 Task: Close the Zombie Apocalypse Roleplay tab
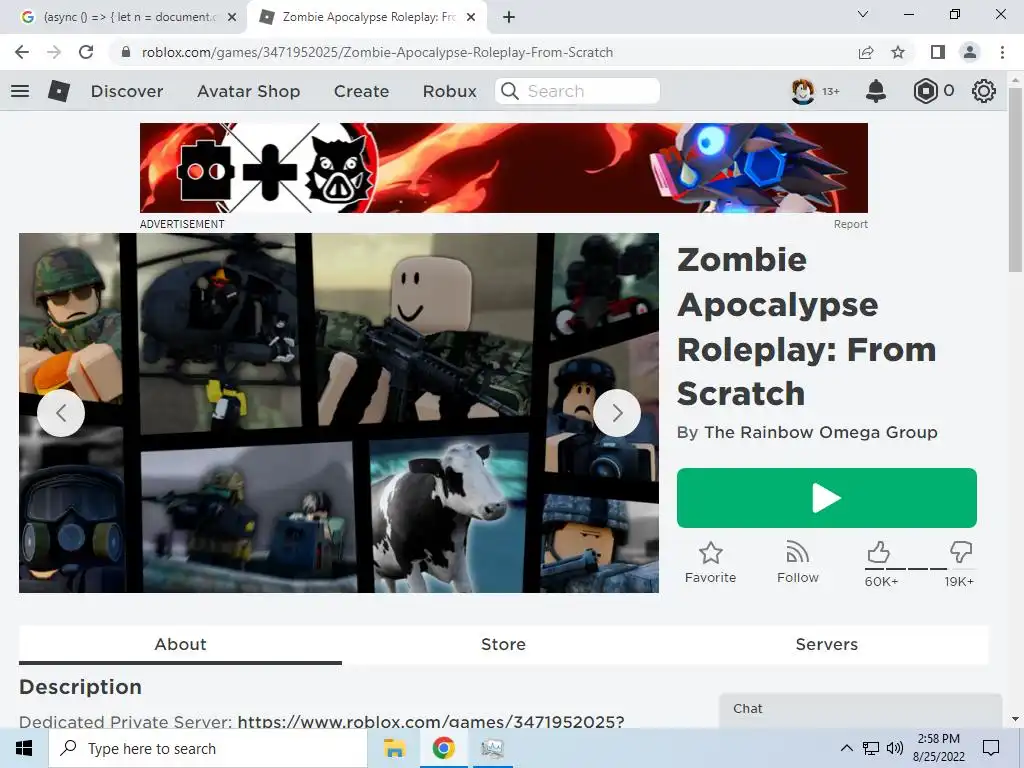[x=471, y=17]
